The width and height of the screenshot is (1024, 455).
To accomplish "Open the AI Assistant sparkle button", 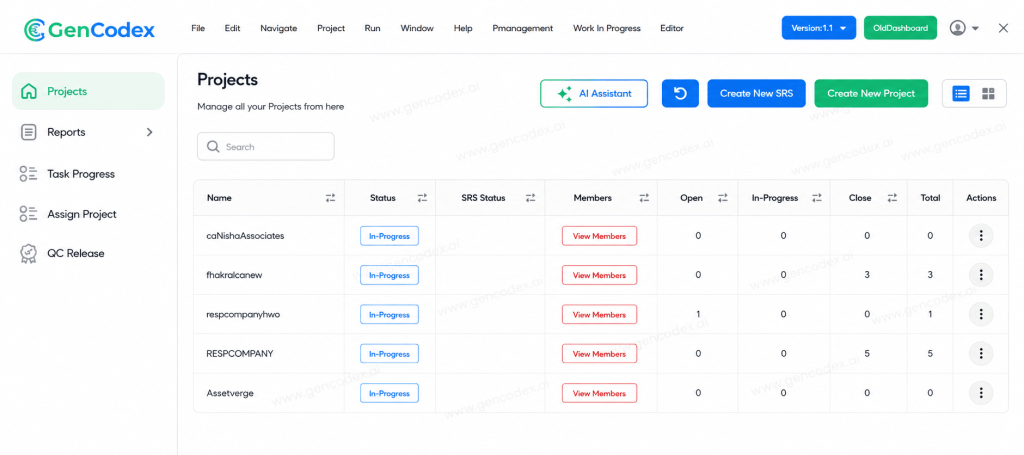I will click(594, 93).
